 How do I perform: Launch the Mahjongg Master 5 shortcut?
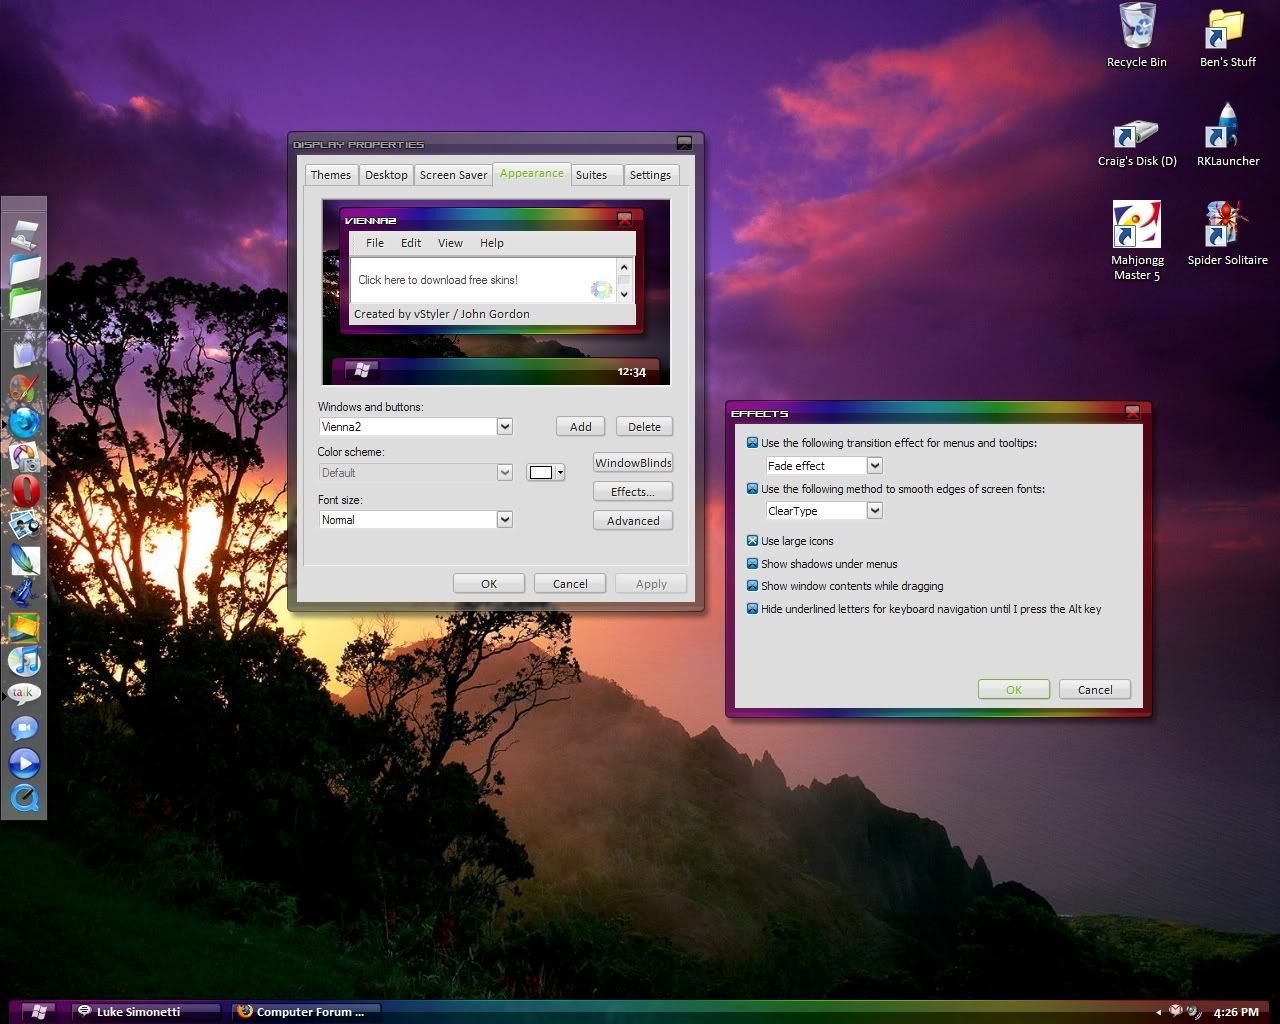pos(1137,241)
